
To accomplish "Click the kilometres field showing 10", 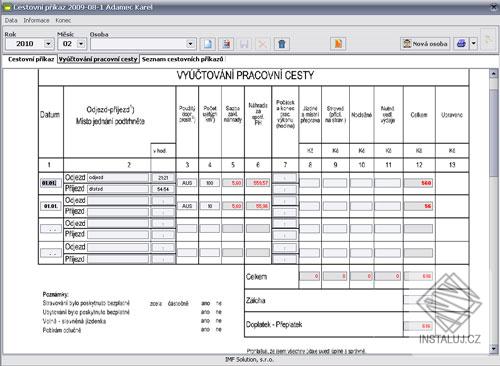I will [x=210, y=206].
